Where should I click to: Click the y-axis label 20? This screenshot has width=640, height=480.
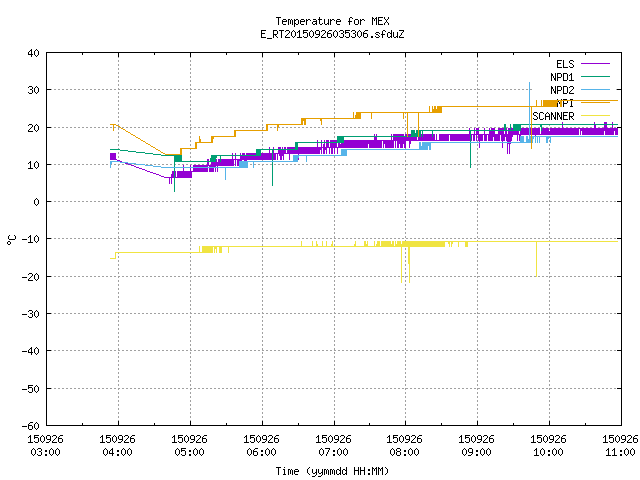(x=33, y=128)
